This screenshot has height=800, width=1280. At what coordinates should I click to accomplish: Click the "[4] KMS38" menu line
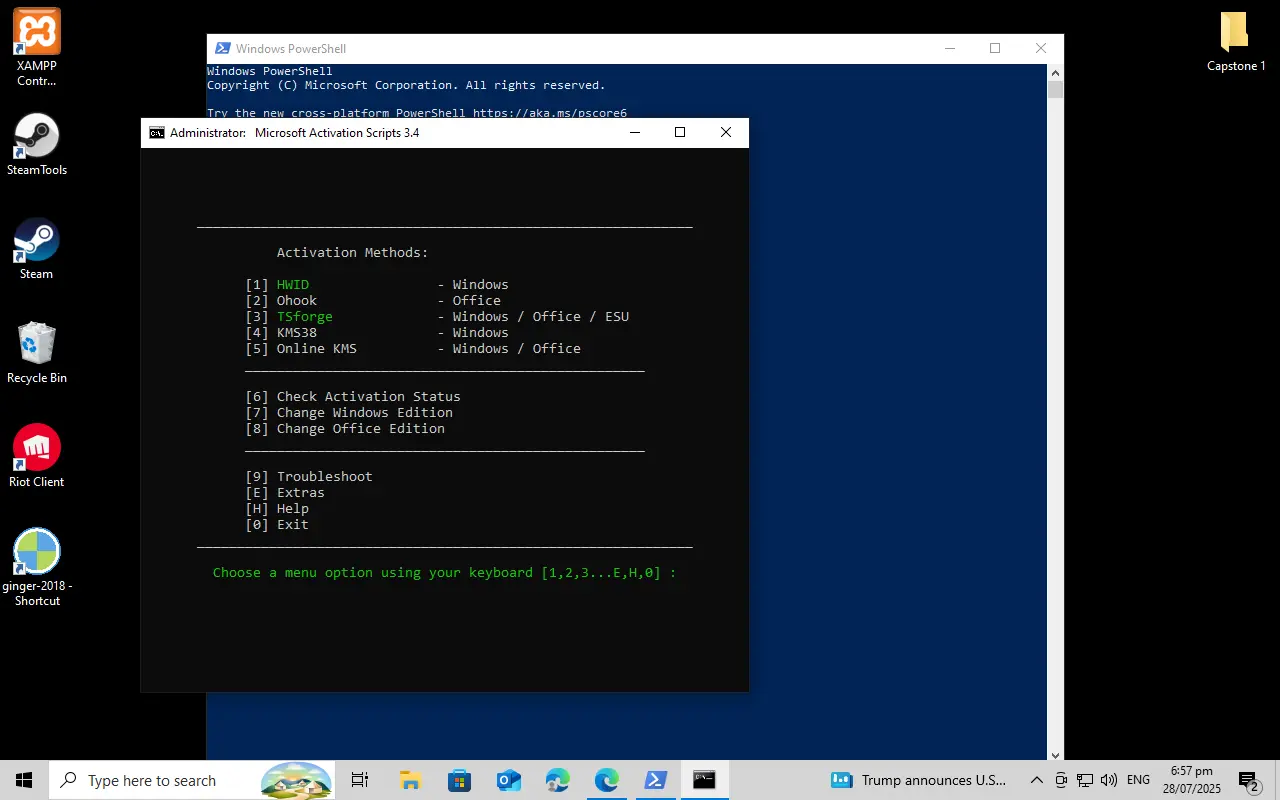pyautogui.click(x=377, y=333)
